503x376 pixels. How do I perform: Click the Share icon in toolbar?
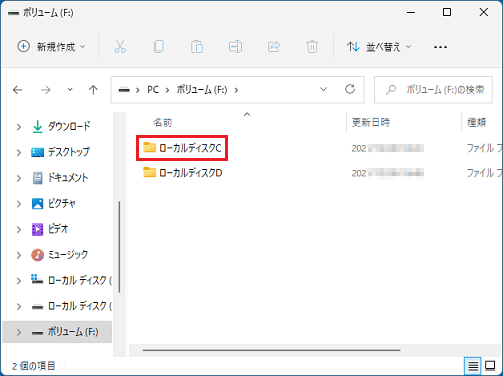[274, 47]
